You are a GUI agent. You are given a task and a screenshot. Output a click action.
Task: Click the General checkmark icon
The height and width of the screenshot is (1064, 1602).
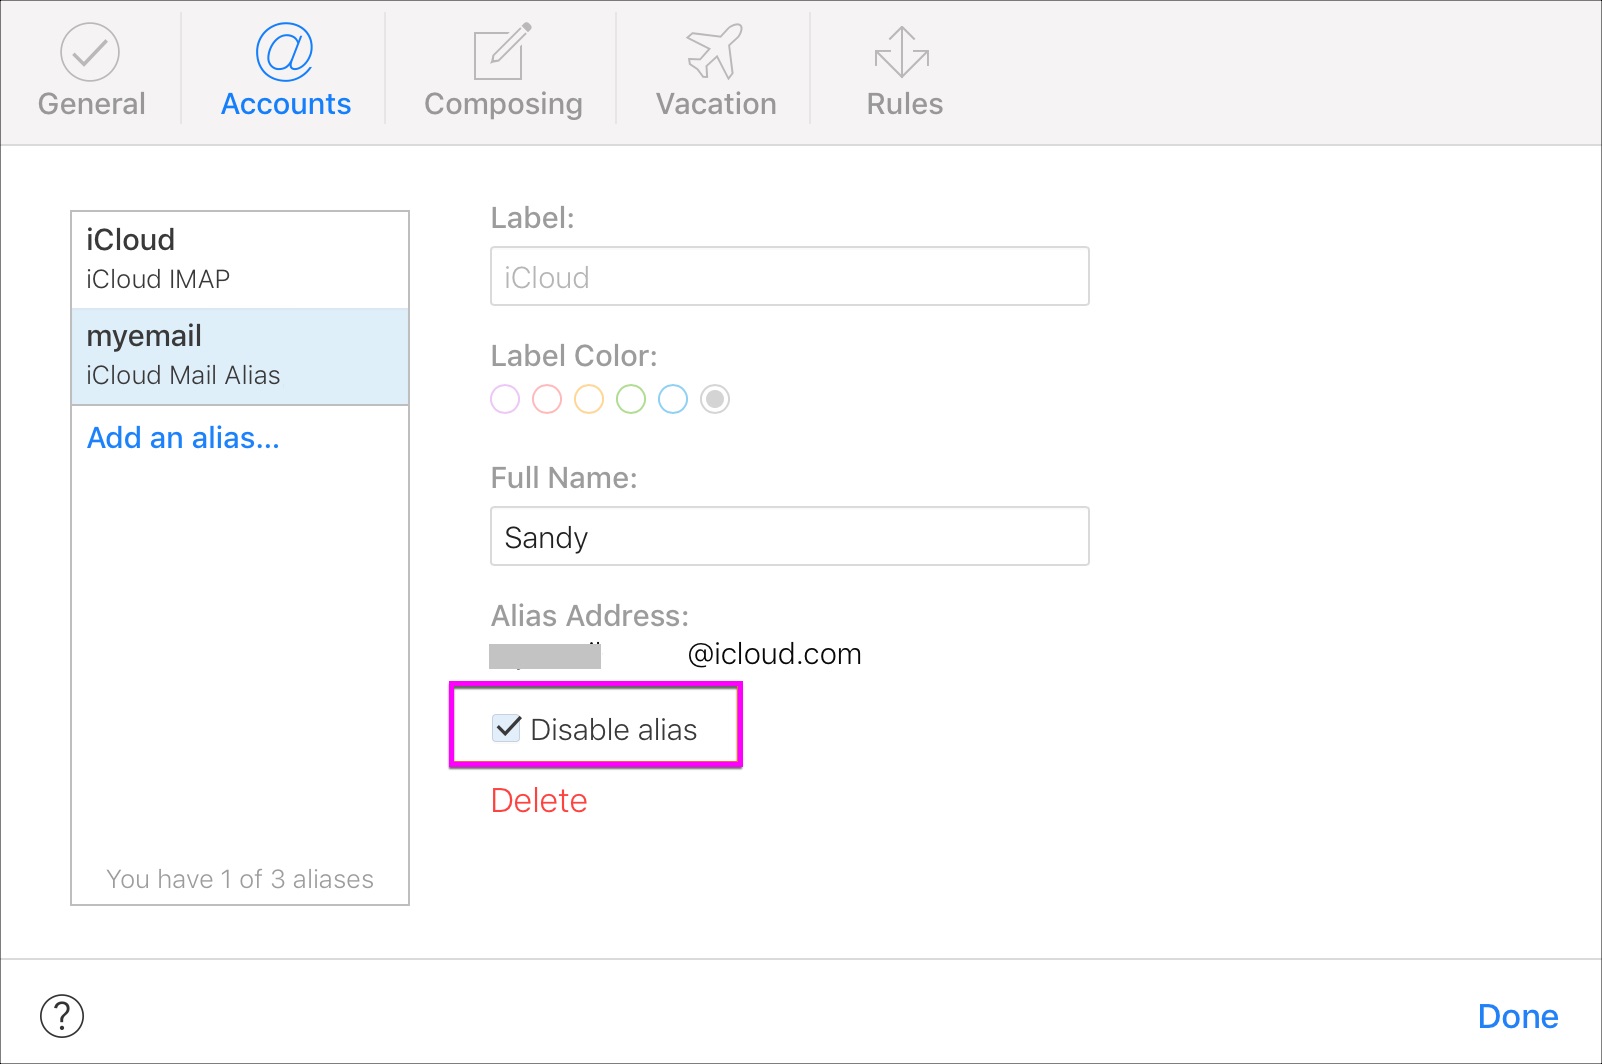(x=90, y=52)
